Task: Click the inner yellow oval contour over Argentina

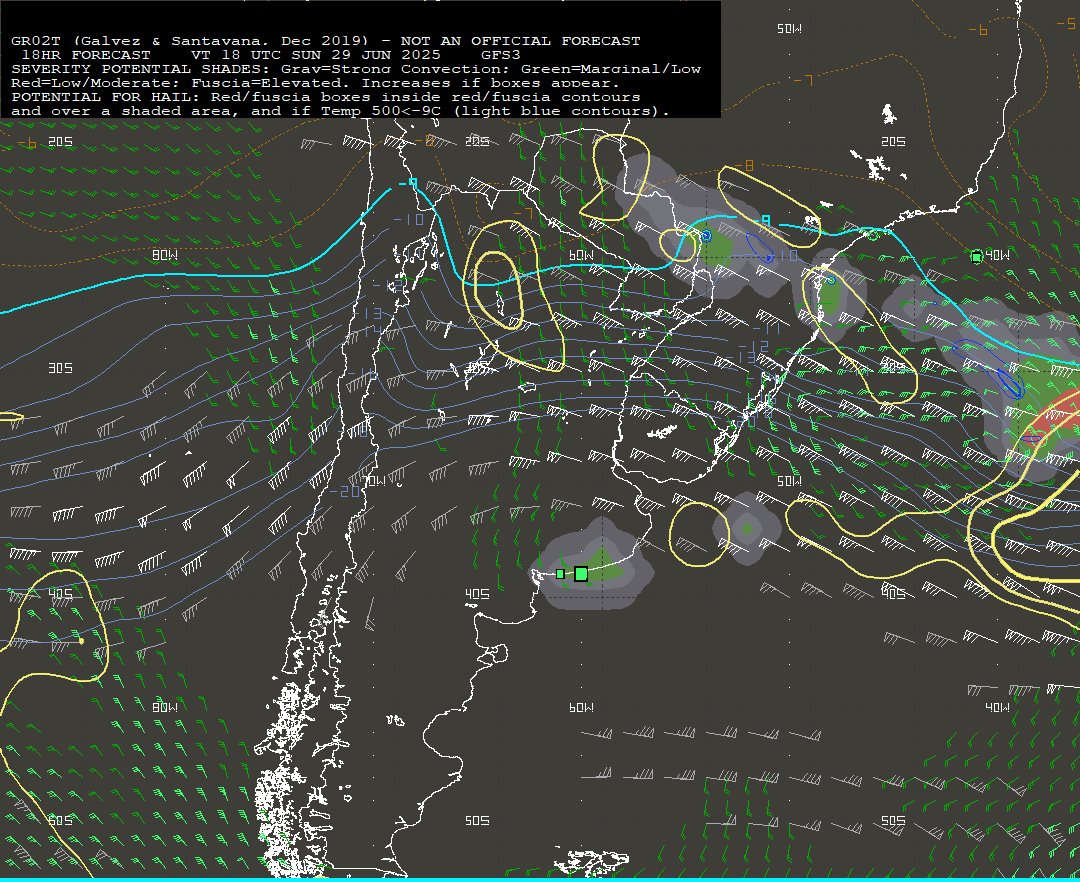Action: tap(498, 290)
